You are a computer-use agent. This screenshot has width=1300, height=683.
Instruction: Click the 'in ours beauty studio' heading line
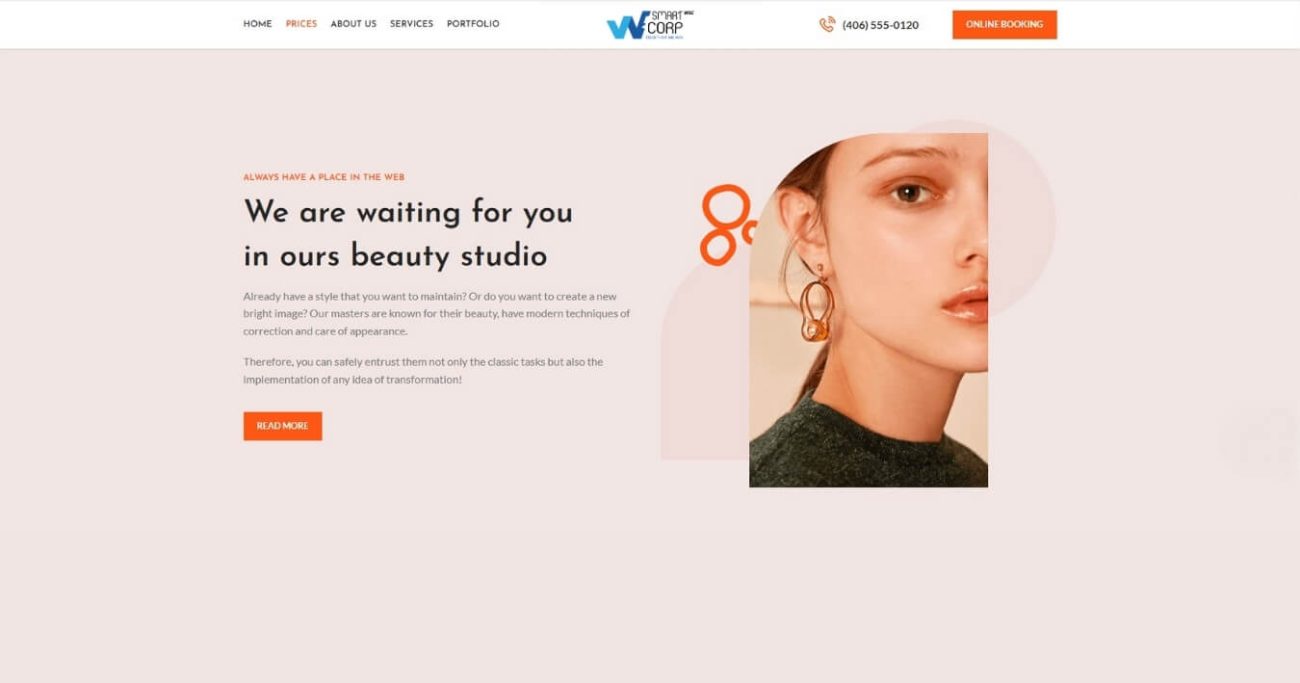(395, 256)
